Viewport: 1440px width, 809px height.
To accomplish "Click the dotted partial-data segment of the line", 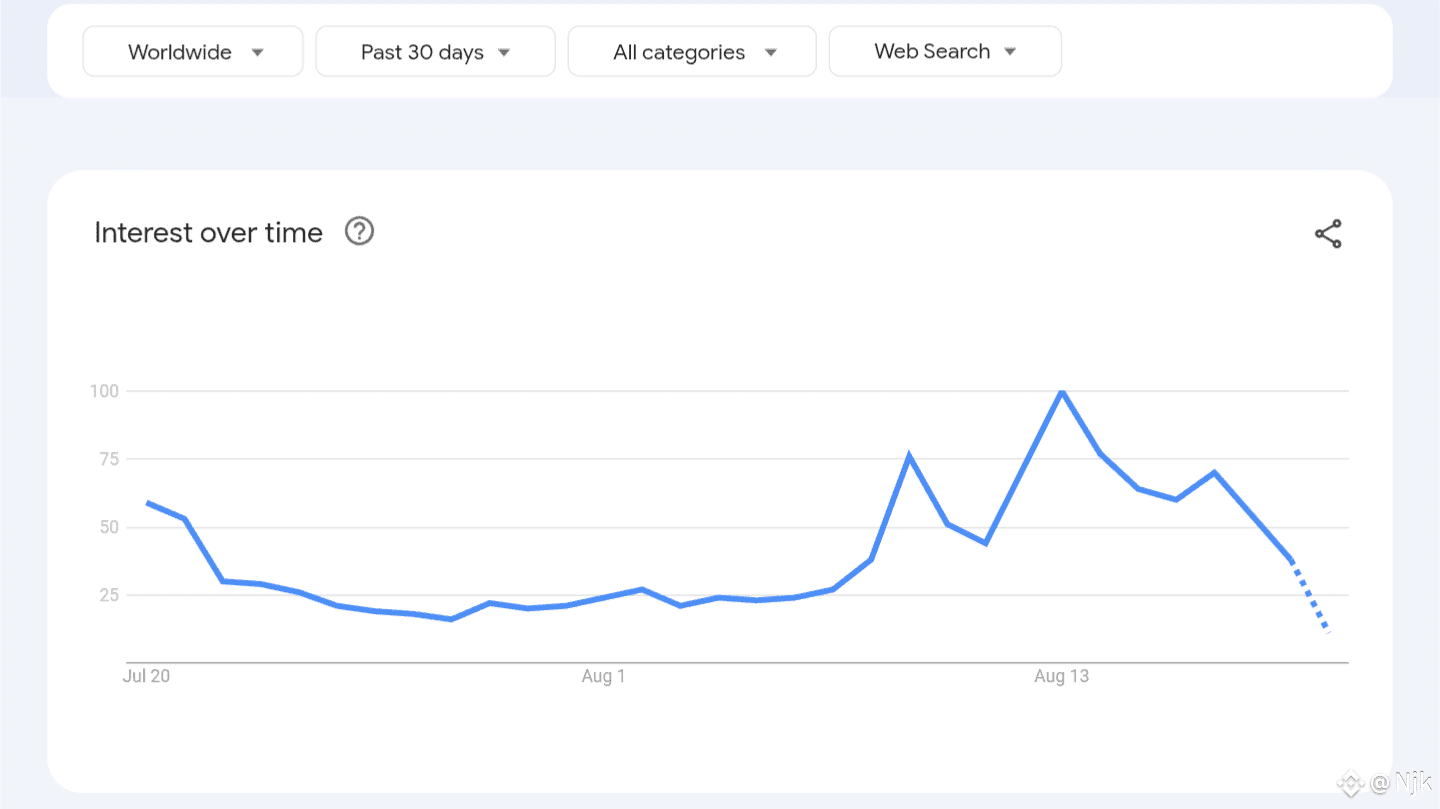I will coord(1310,598).
